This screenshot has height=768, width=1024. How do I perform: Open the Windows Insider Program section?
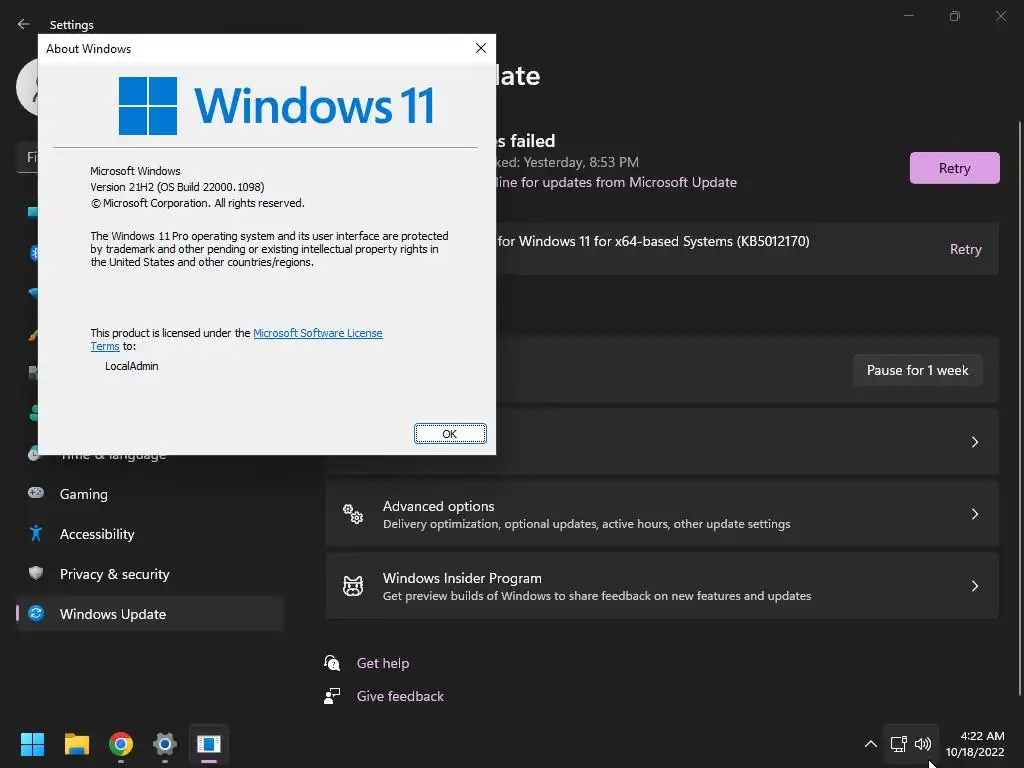pos(662,586)
